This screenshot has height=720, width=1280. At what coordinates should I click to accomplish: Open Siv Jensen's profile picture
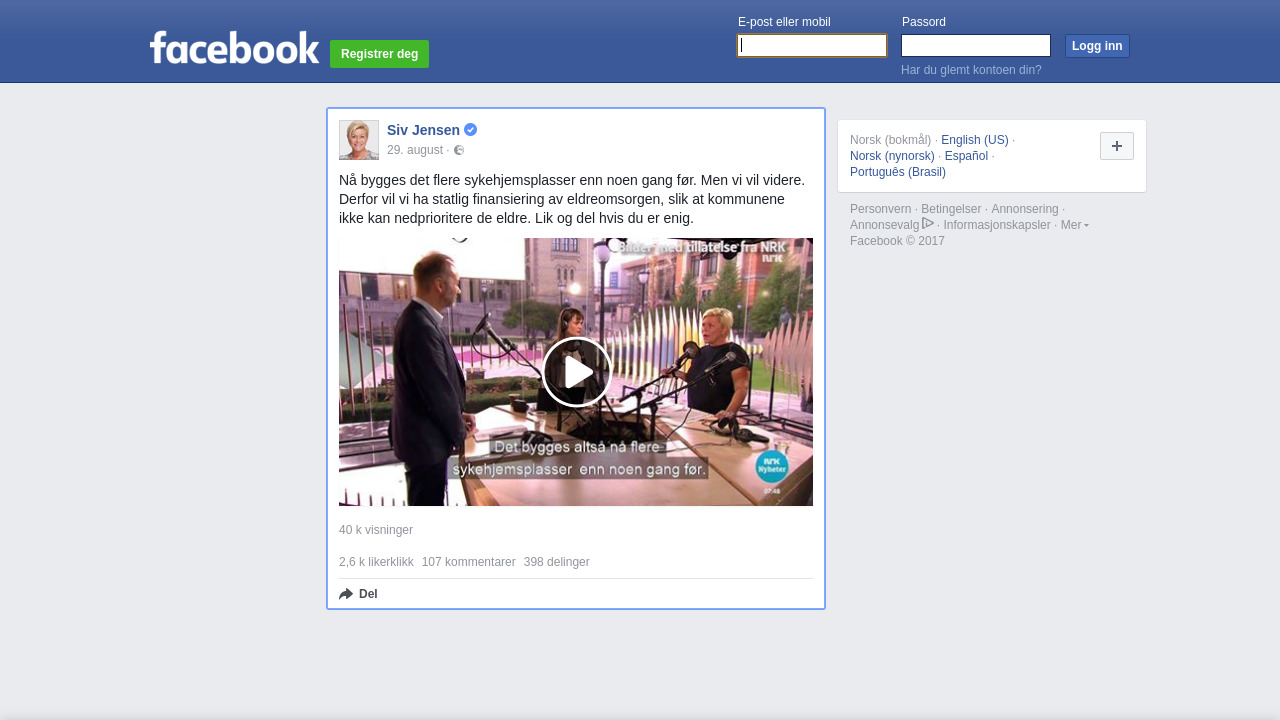coord(359,140)
